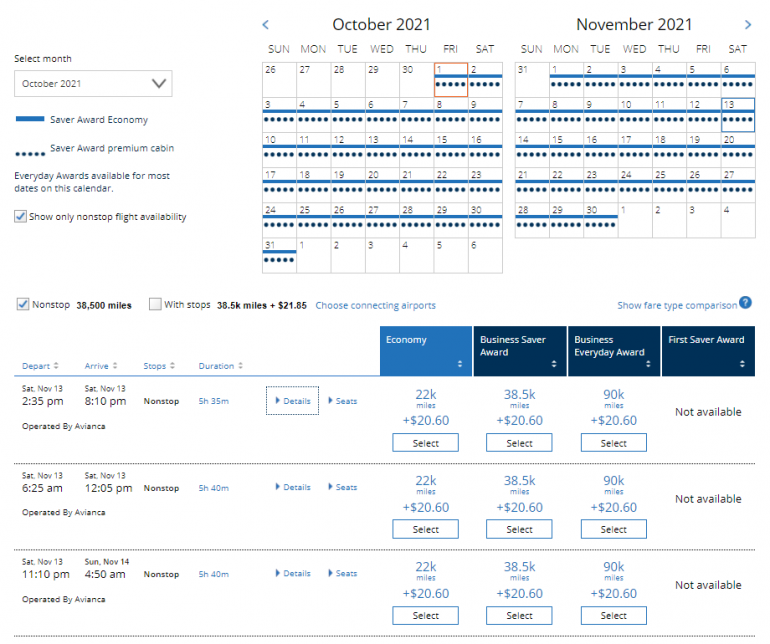Enable the With stops checkbox
The image size is (770, 644).
pos(155,304)
